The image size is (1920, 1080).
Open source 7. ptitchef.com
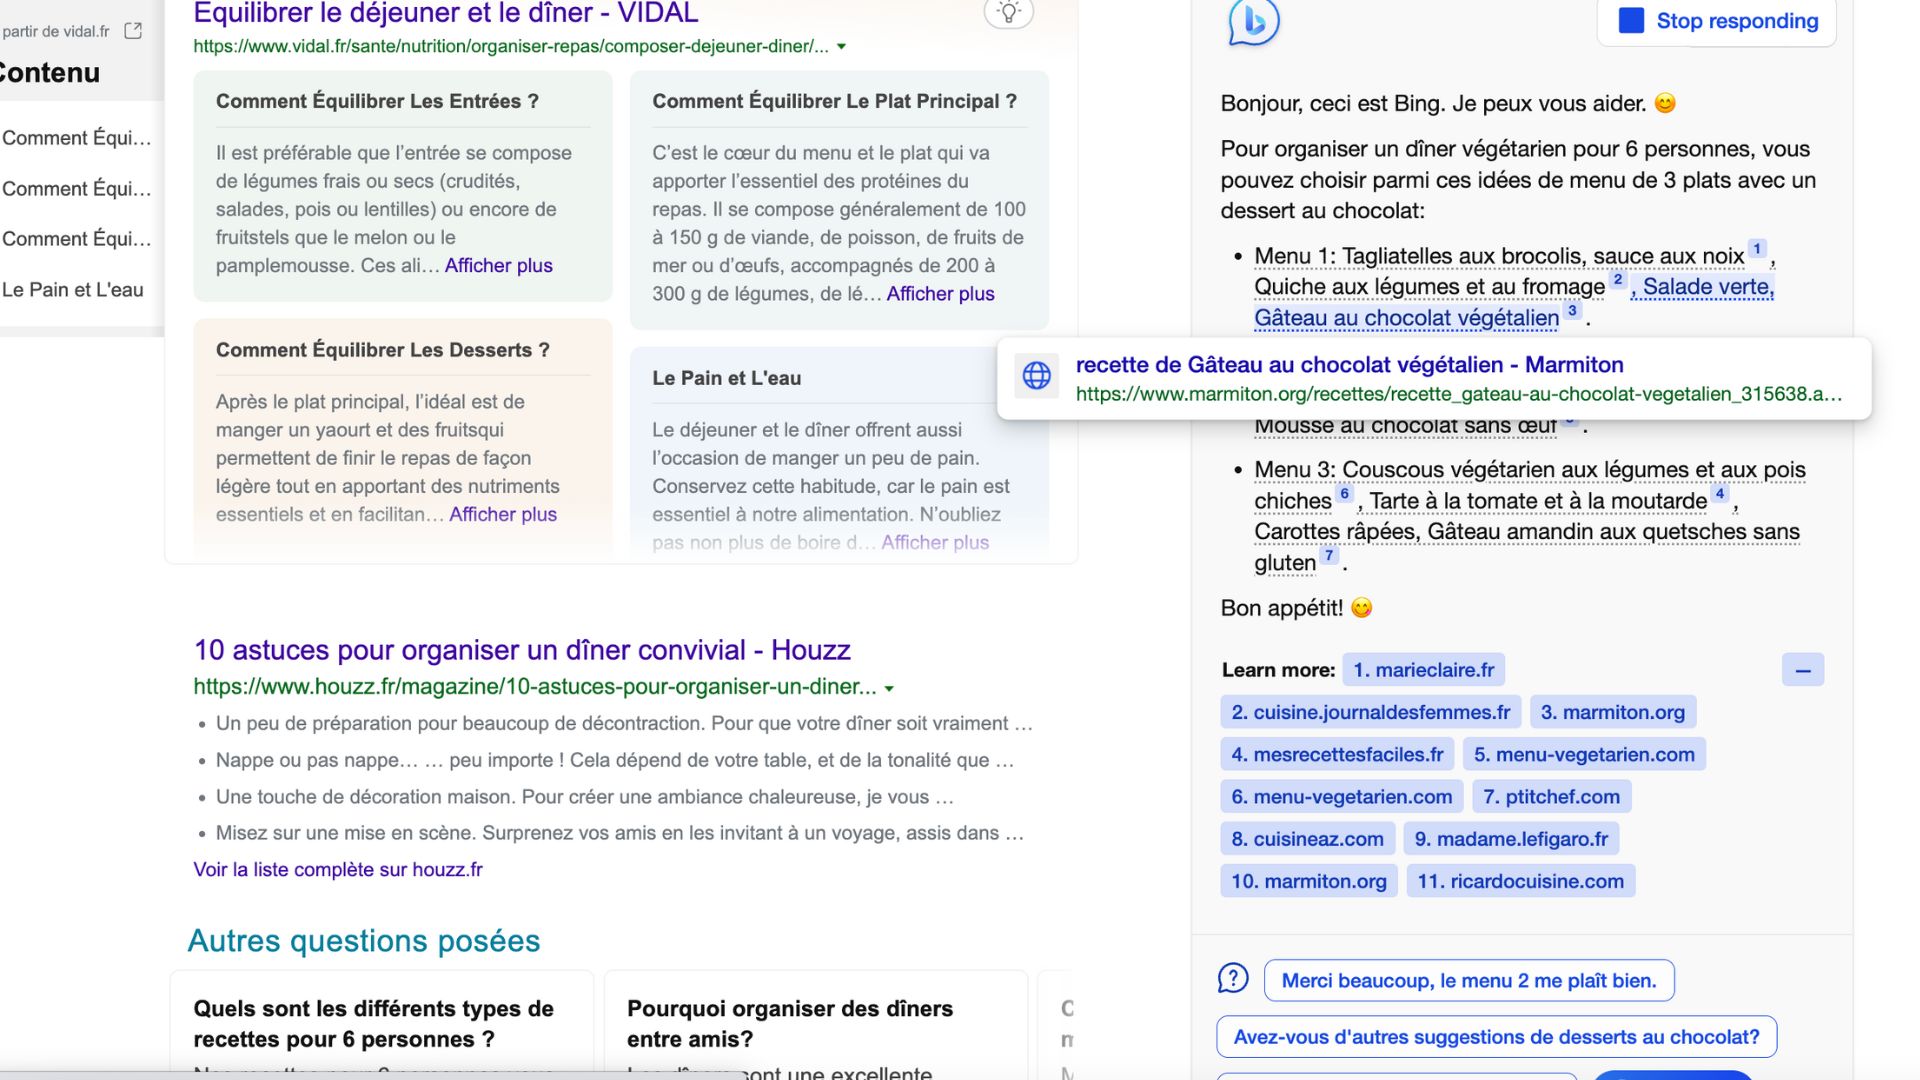(1552, 797)
